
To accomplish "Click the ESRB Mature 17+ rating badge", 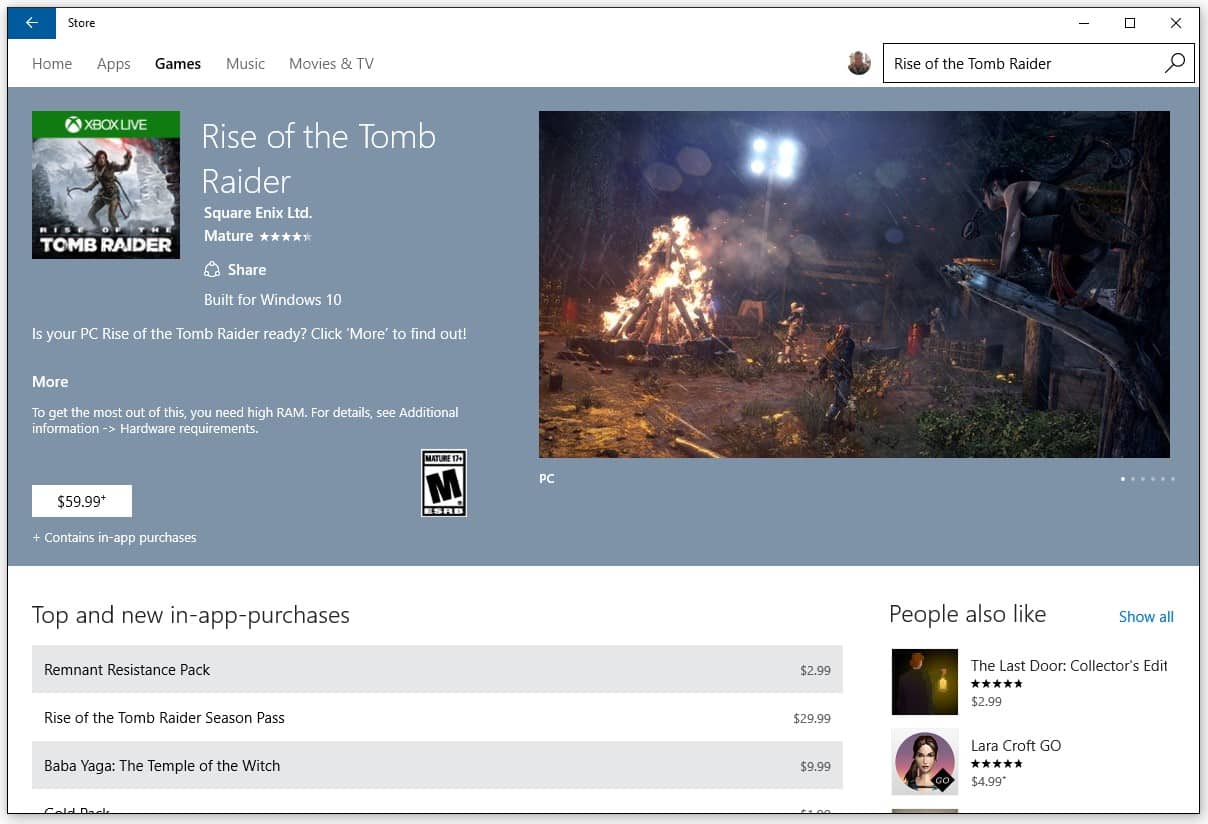I will 444,483.
